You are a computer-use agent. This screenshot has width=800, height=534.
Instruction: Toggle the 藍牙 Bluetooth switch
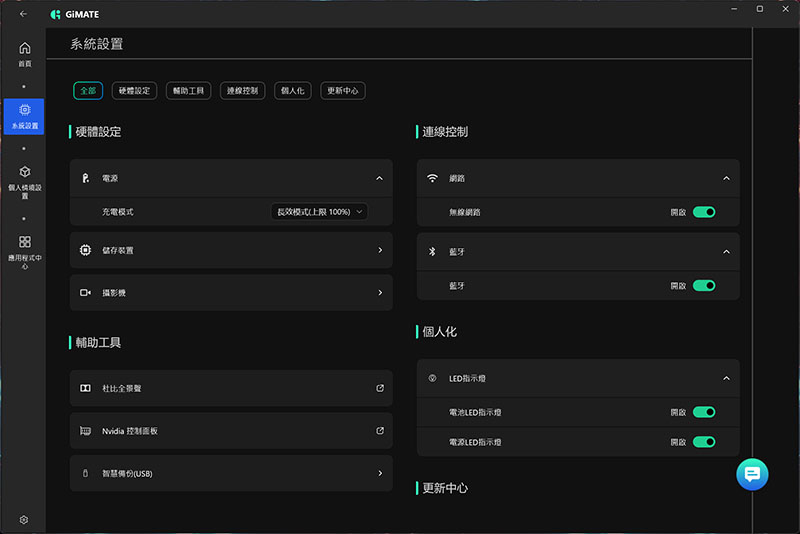pyautogui.click(x=704, y=285)
